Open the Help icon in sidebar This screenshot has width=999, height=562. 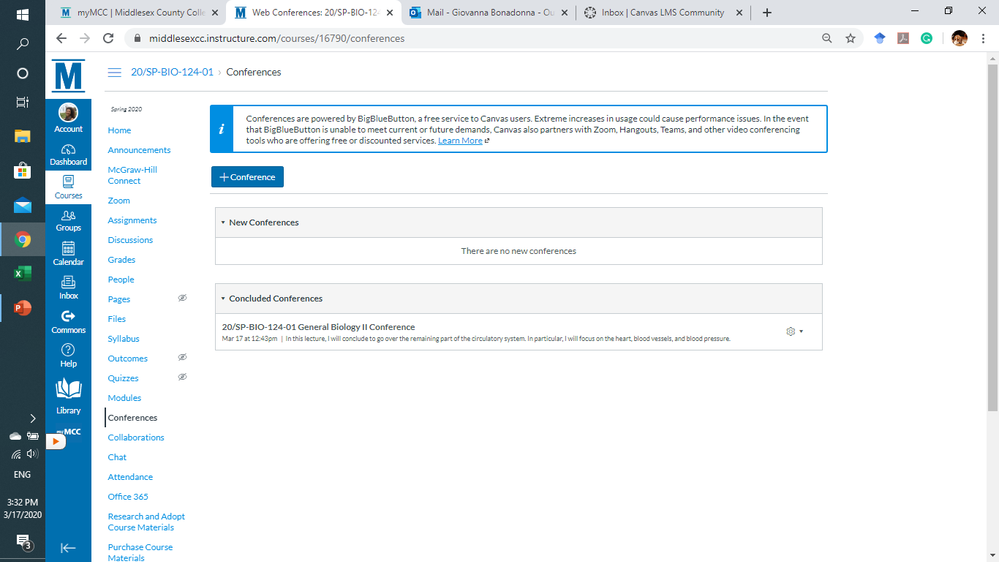click(x=68, y=354)
